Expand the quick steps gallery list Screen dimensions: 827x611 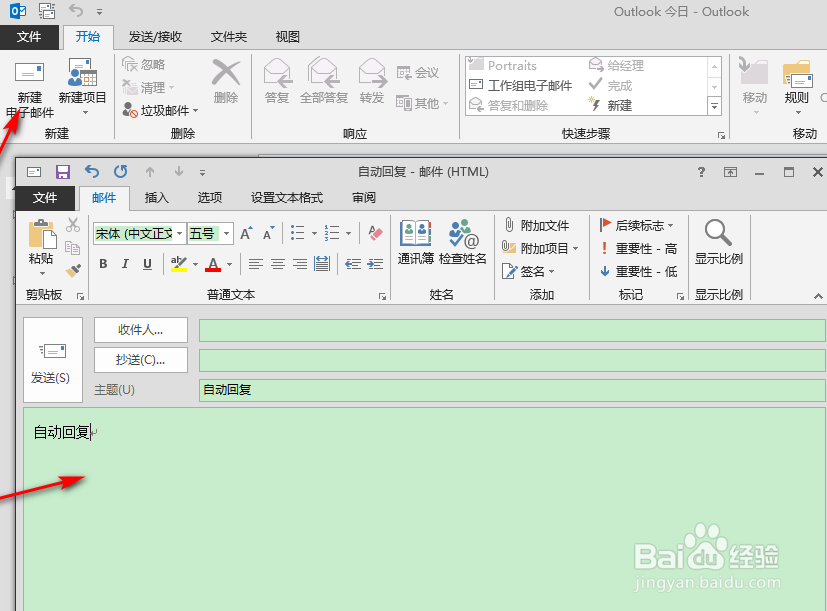pyautogui.click(x=714, y=106)
